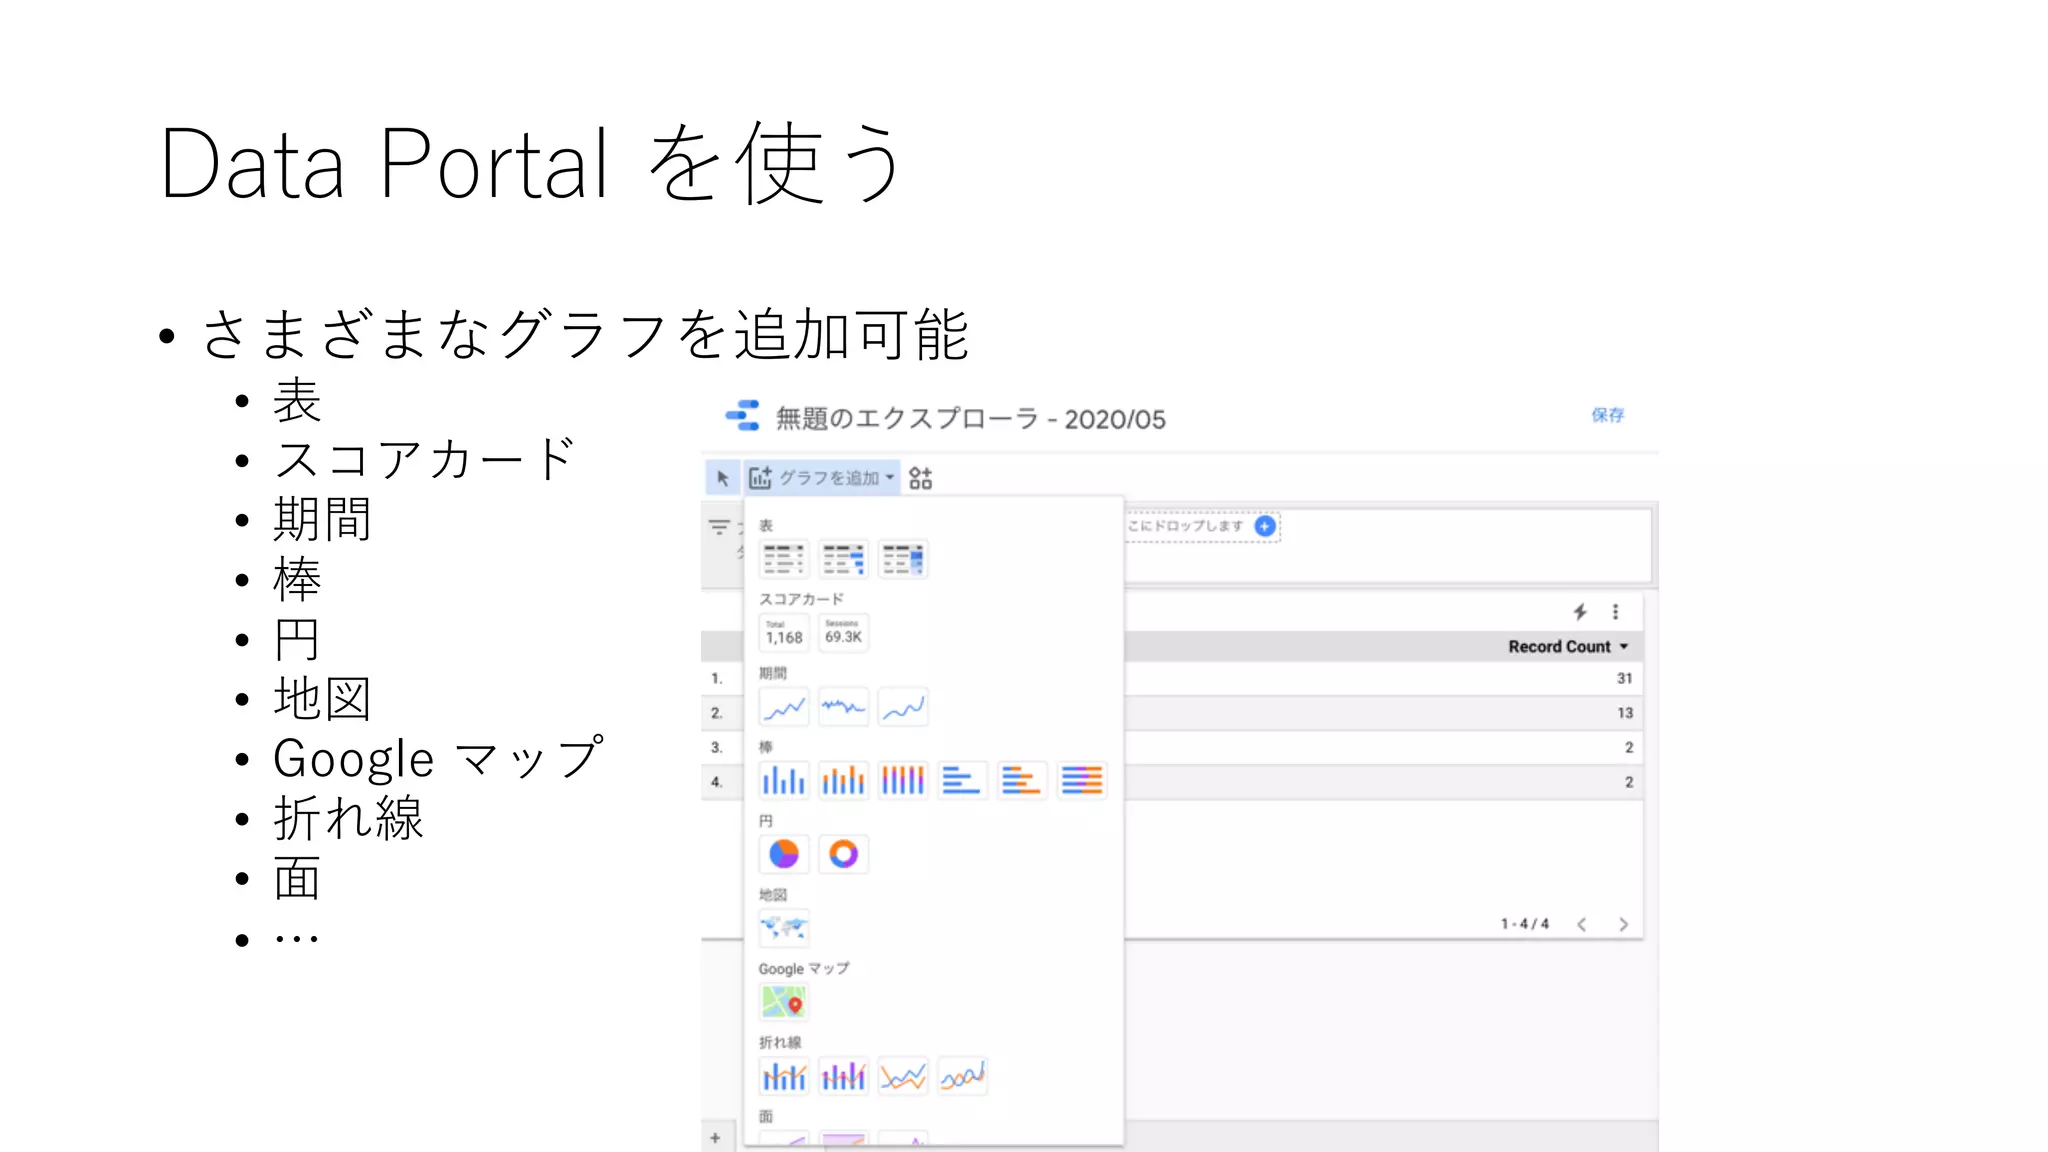
Task: Pick the first time series chart icon
Action: coord(784,707)
